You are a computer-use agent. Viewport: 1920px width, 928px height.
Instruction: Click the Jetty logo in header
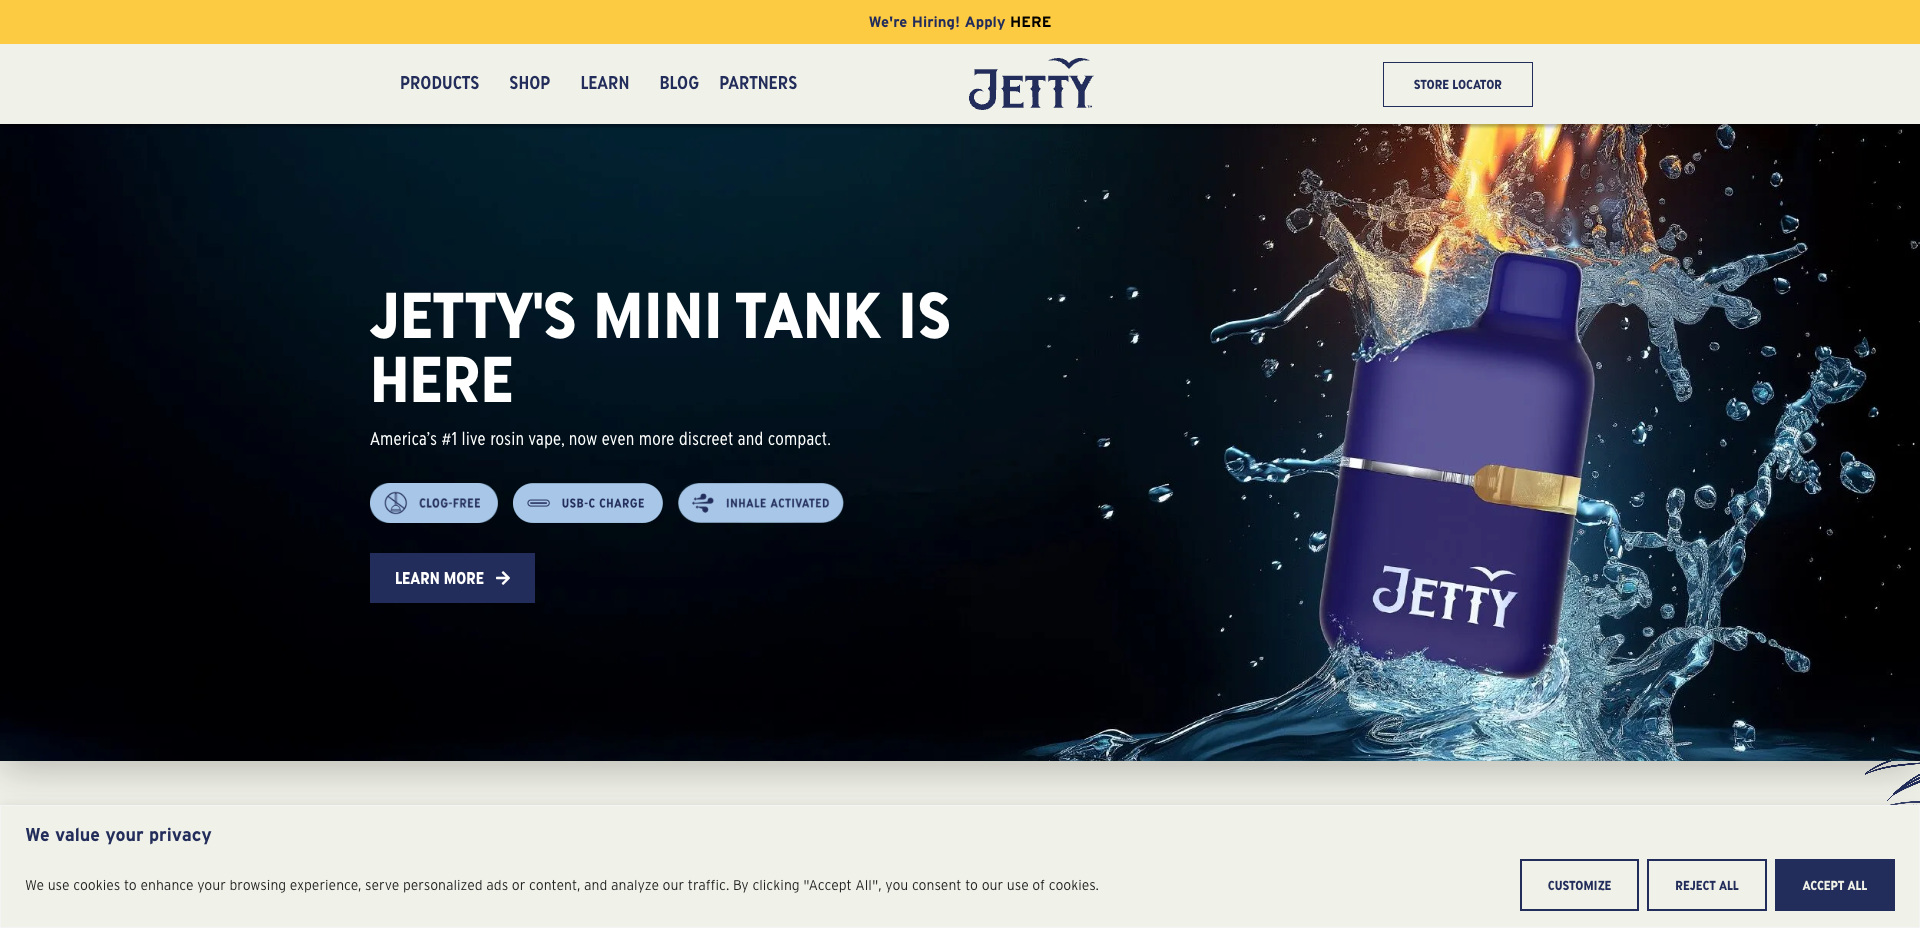click(x=1031, y=84)
